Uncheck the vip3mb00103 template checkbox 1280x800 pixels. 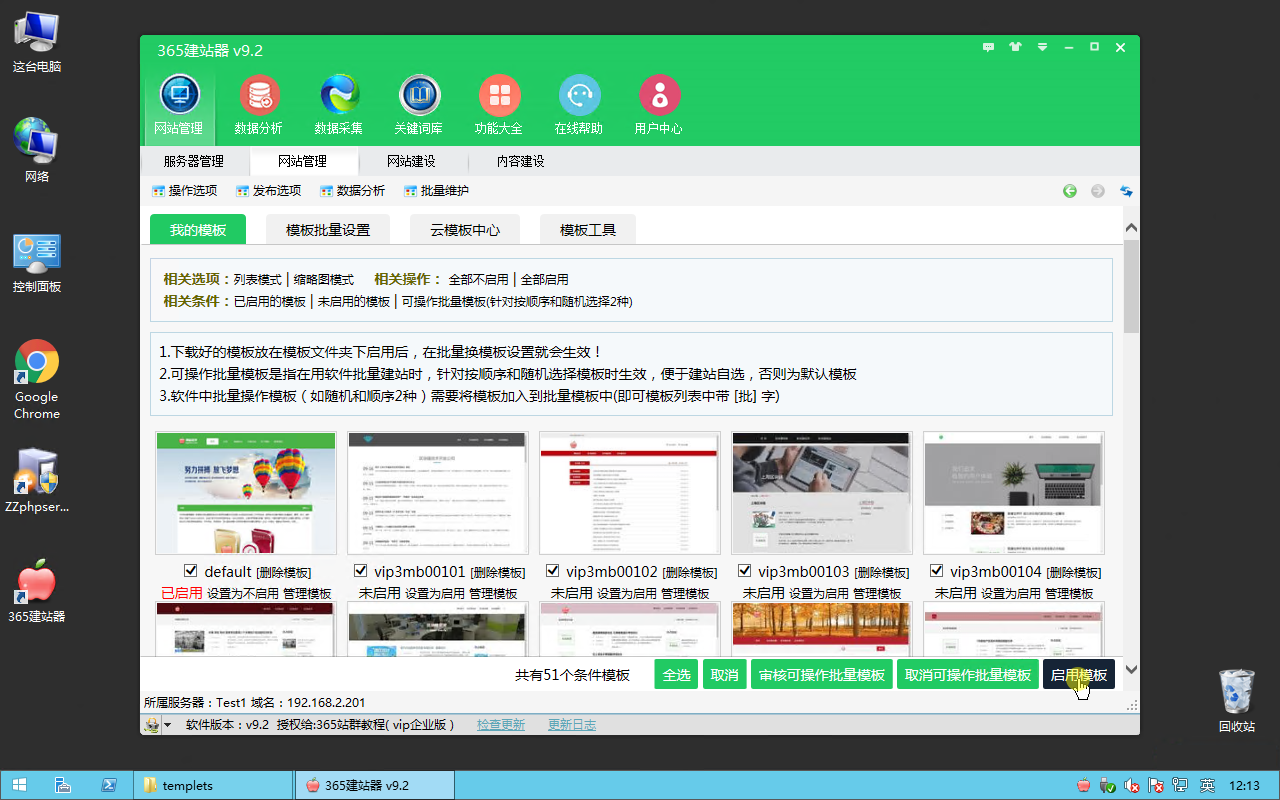coord(745,571)
